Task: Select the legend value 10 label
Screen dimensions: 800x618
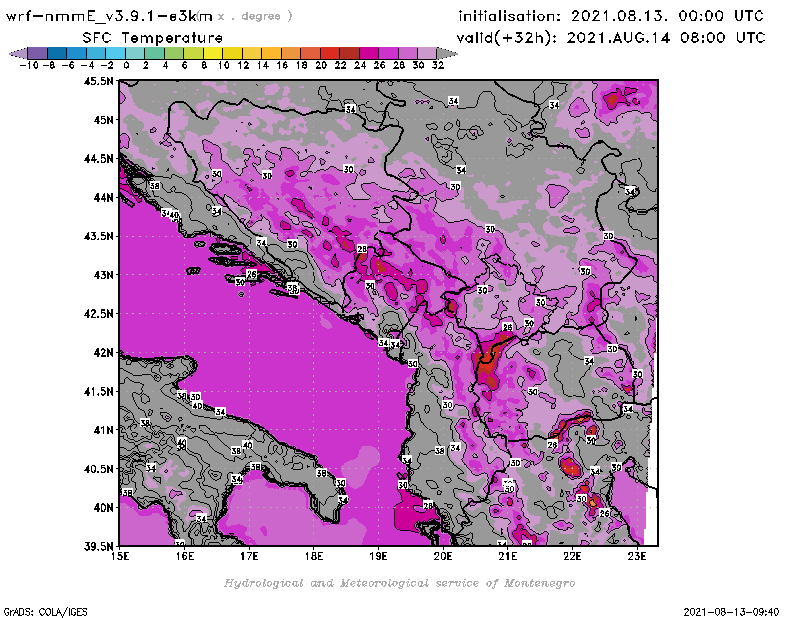Action: tap(223, 65)
